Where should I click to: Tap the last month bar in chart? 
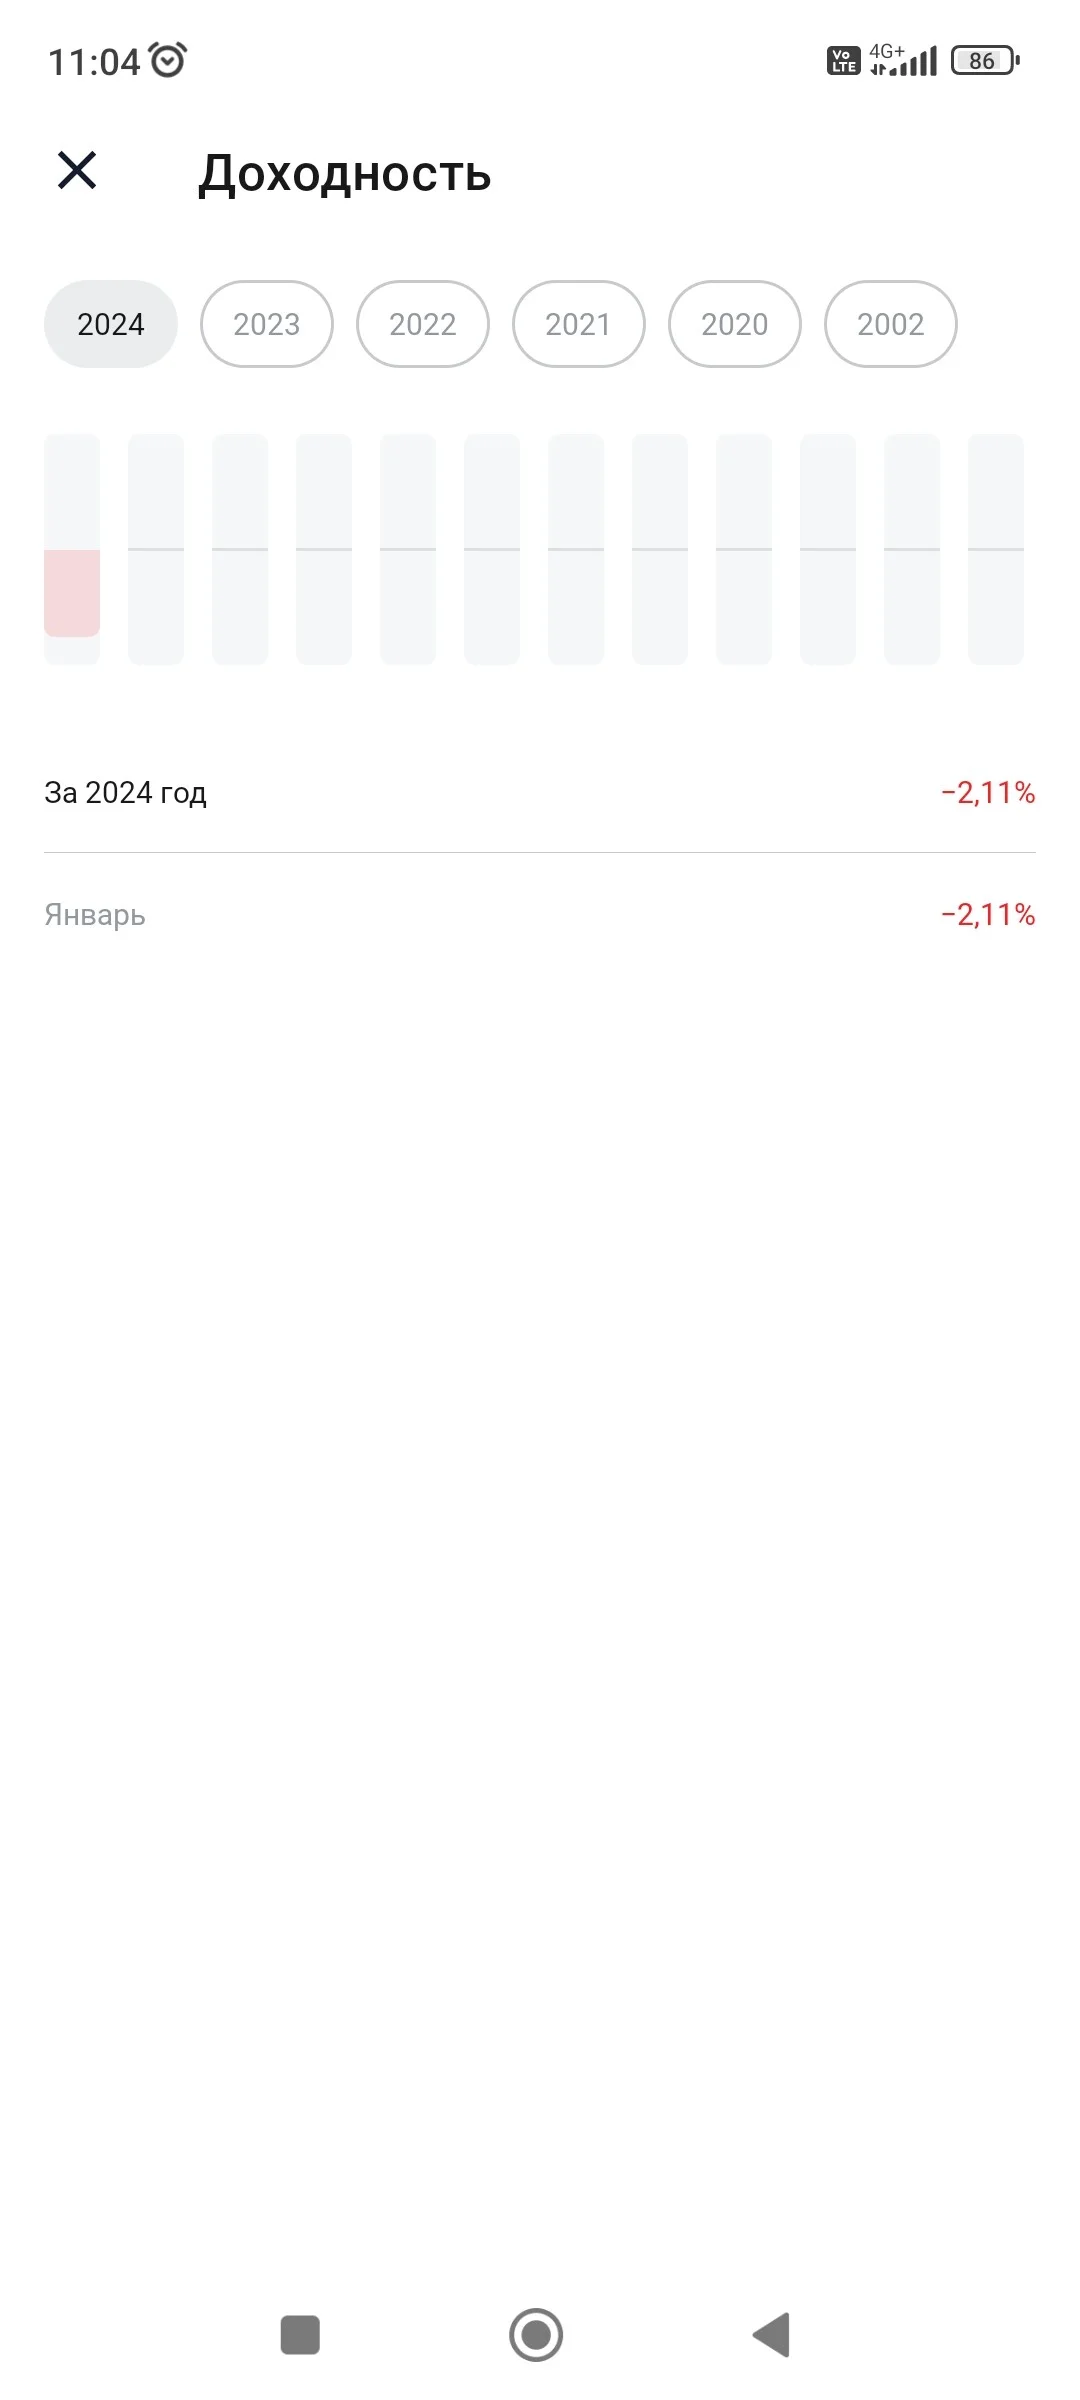tap(996, 549)
